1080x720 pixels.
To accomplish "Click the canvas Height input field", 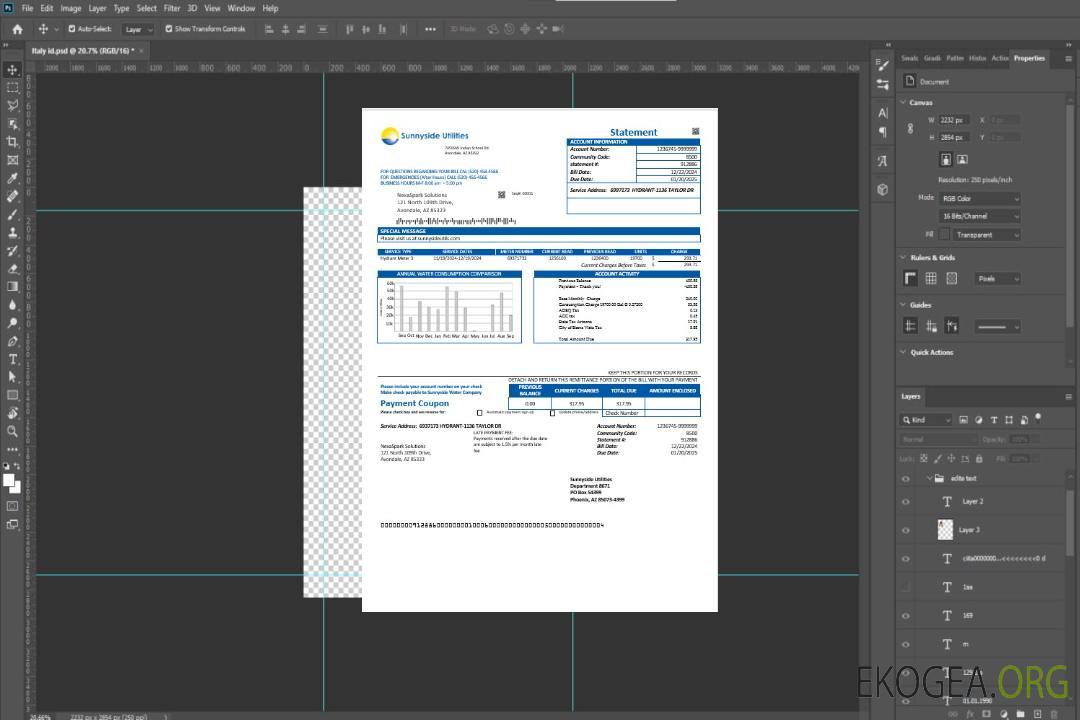I will point(954,138).
